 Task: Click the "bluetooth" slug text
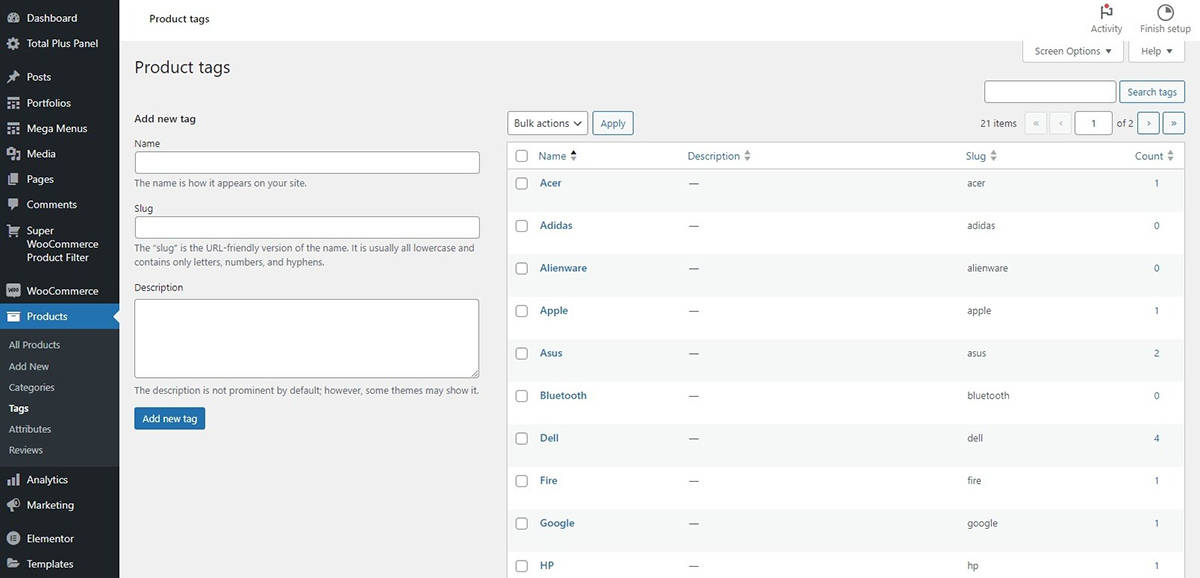988,396
